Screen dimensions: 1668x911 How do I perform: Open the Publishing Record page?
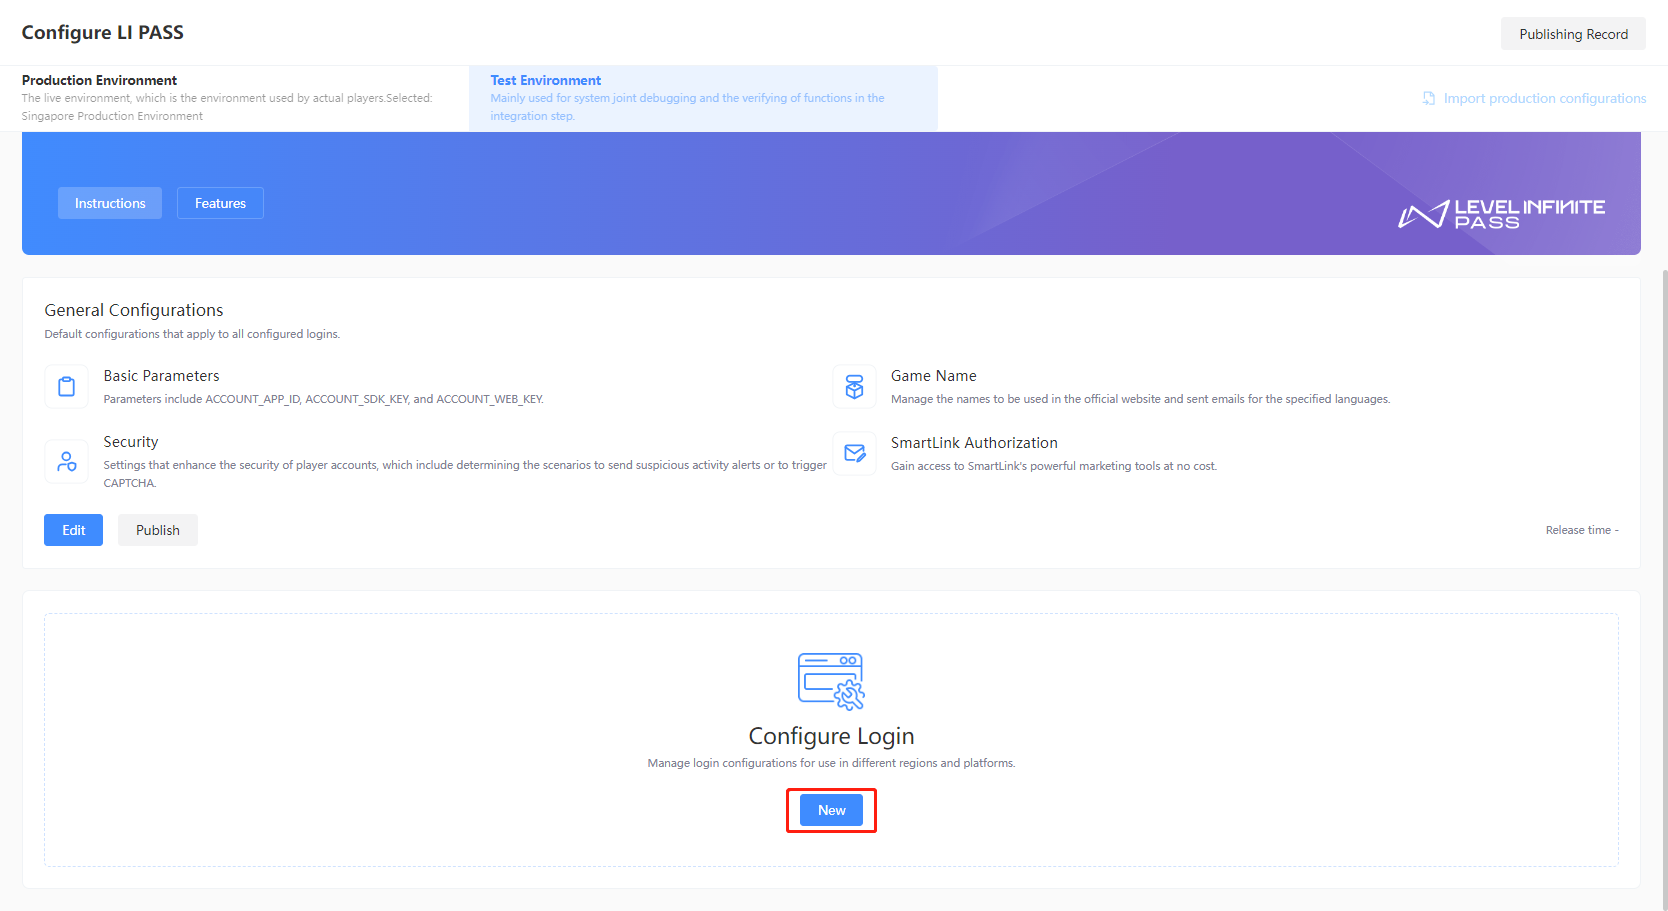[1573, 34]
